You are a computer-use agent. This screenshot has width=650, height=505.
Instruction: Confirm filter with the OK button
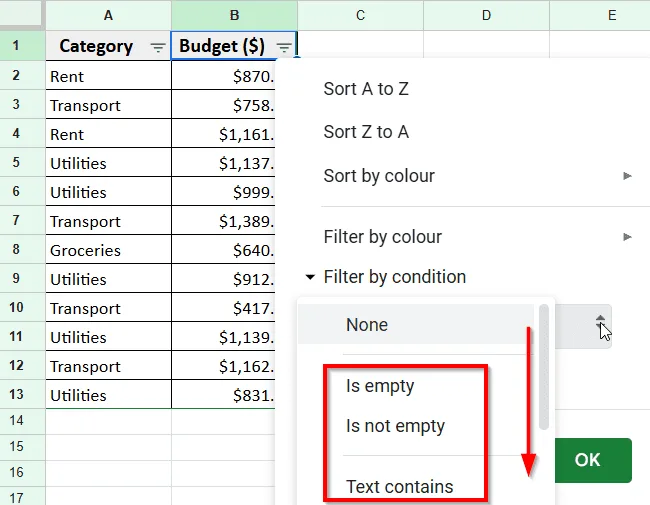593,460
